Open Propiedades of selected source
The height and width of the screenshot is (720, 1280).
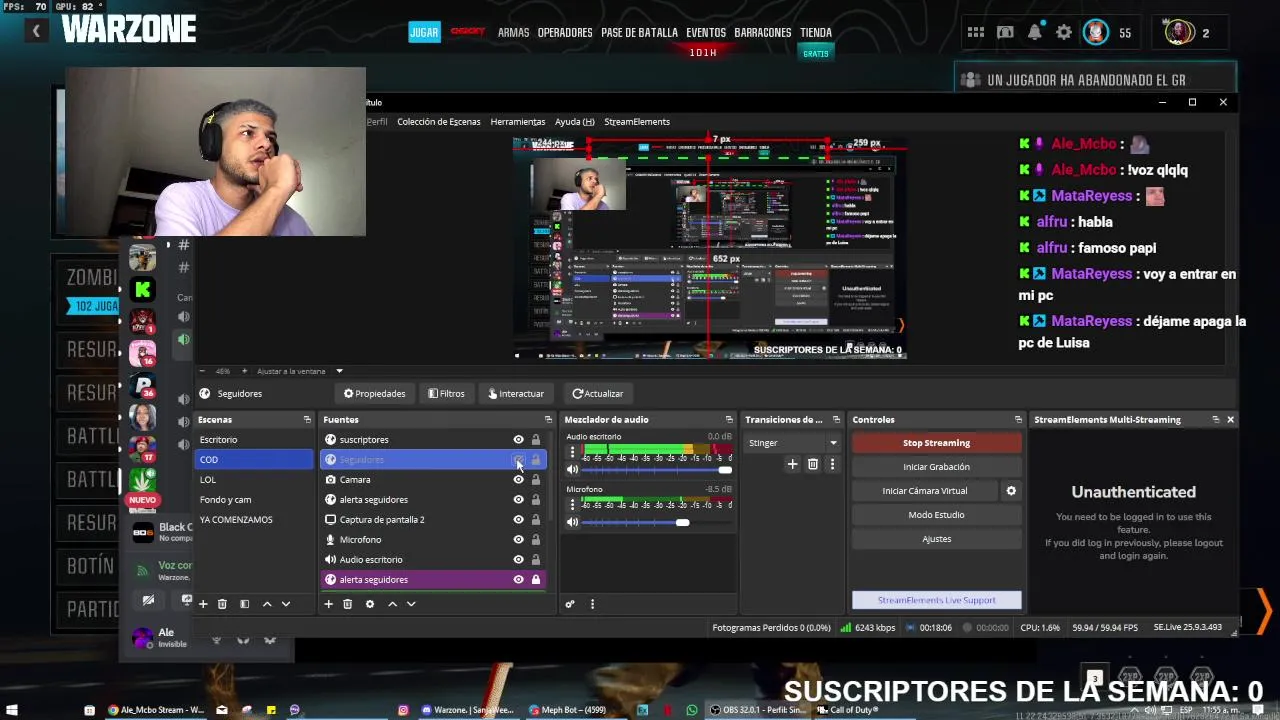point(375,394)
